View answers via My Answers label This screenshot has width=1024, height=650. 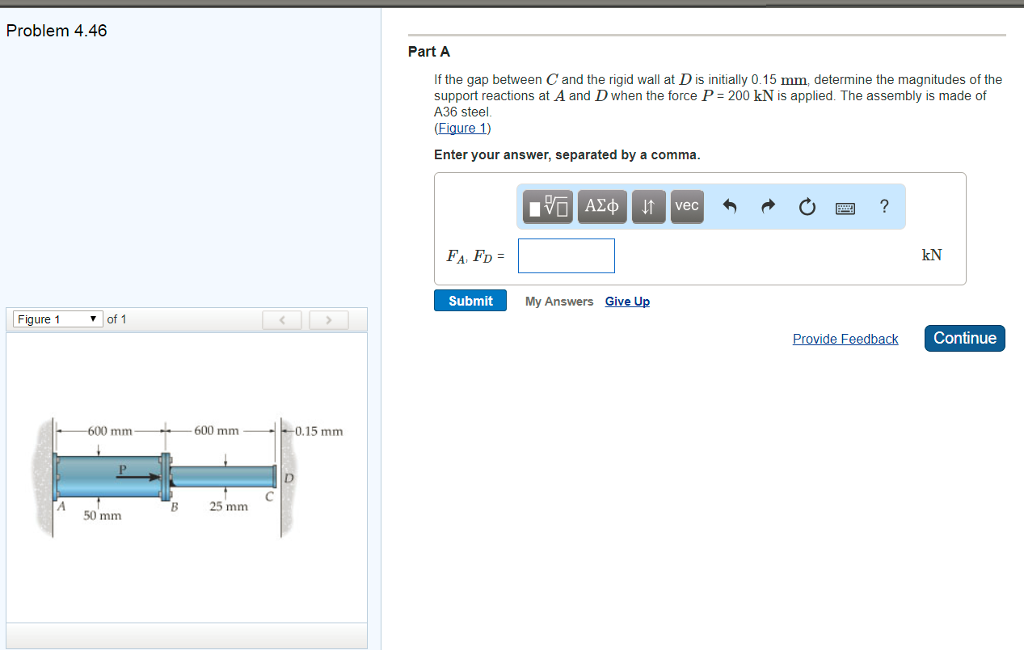click(559, 301)
